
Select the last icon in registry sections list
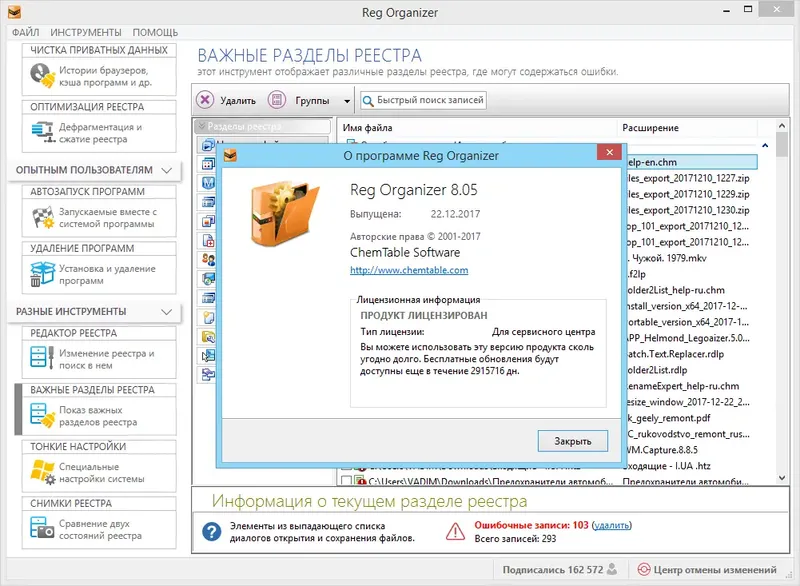208,375
